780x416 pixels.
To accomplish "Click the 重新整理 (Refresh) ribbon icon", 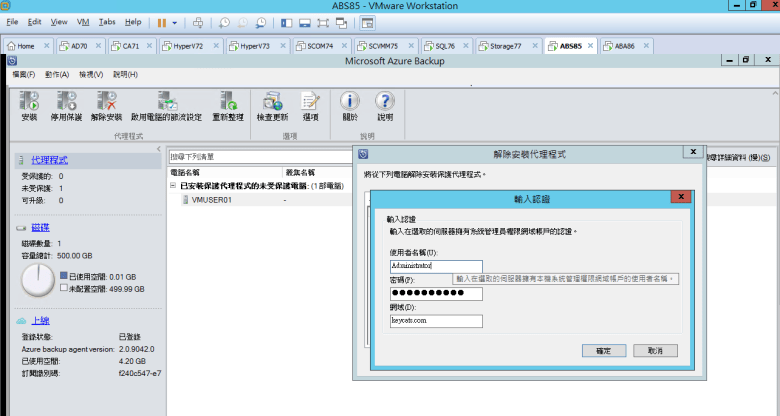I will point(228,101).
